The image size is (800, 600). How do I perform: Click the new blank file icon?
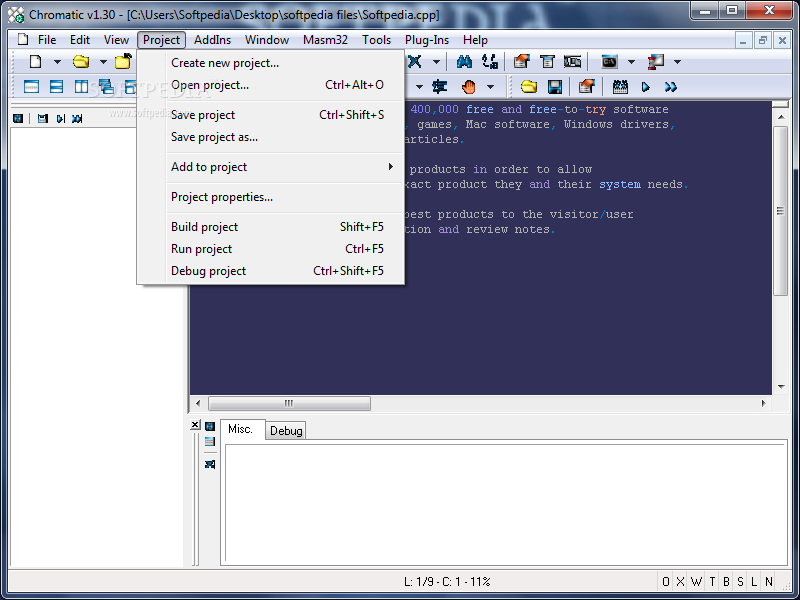click(x=35, y=62)
